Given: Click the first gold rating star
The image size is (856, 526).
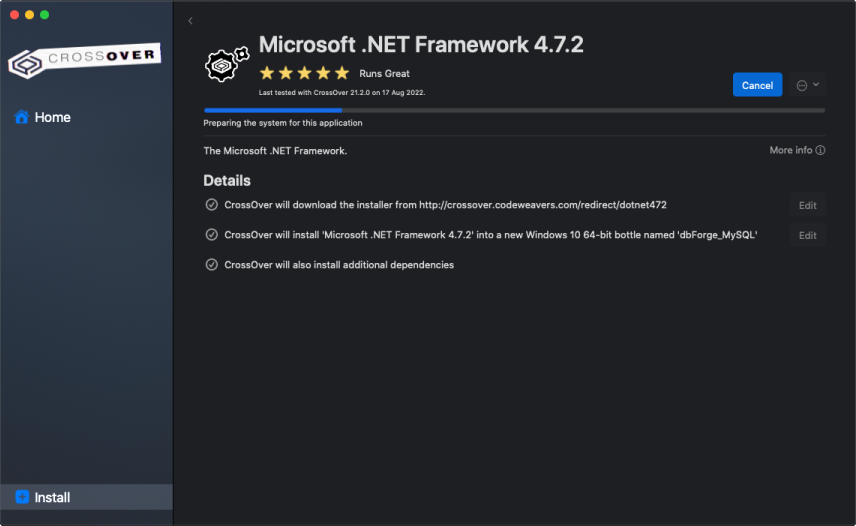Looking at the screenshot, I should click(x=267, y=73).
